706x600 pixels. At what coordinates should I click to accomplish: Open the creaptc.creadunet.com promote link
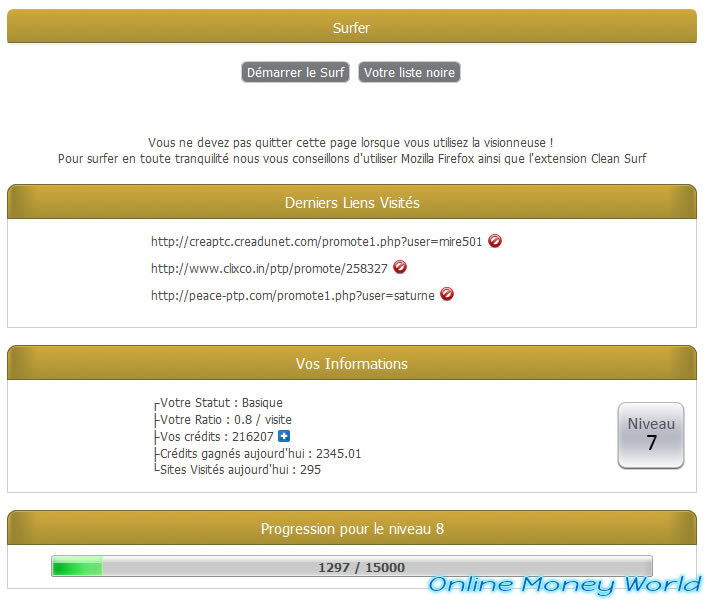pos(316,242)
